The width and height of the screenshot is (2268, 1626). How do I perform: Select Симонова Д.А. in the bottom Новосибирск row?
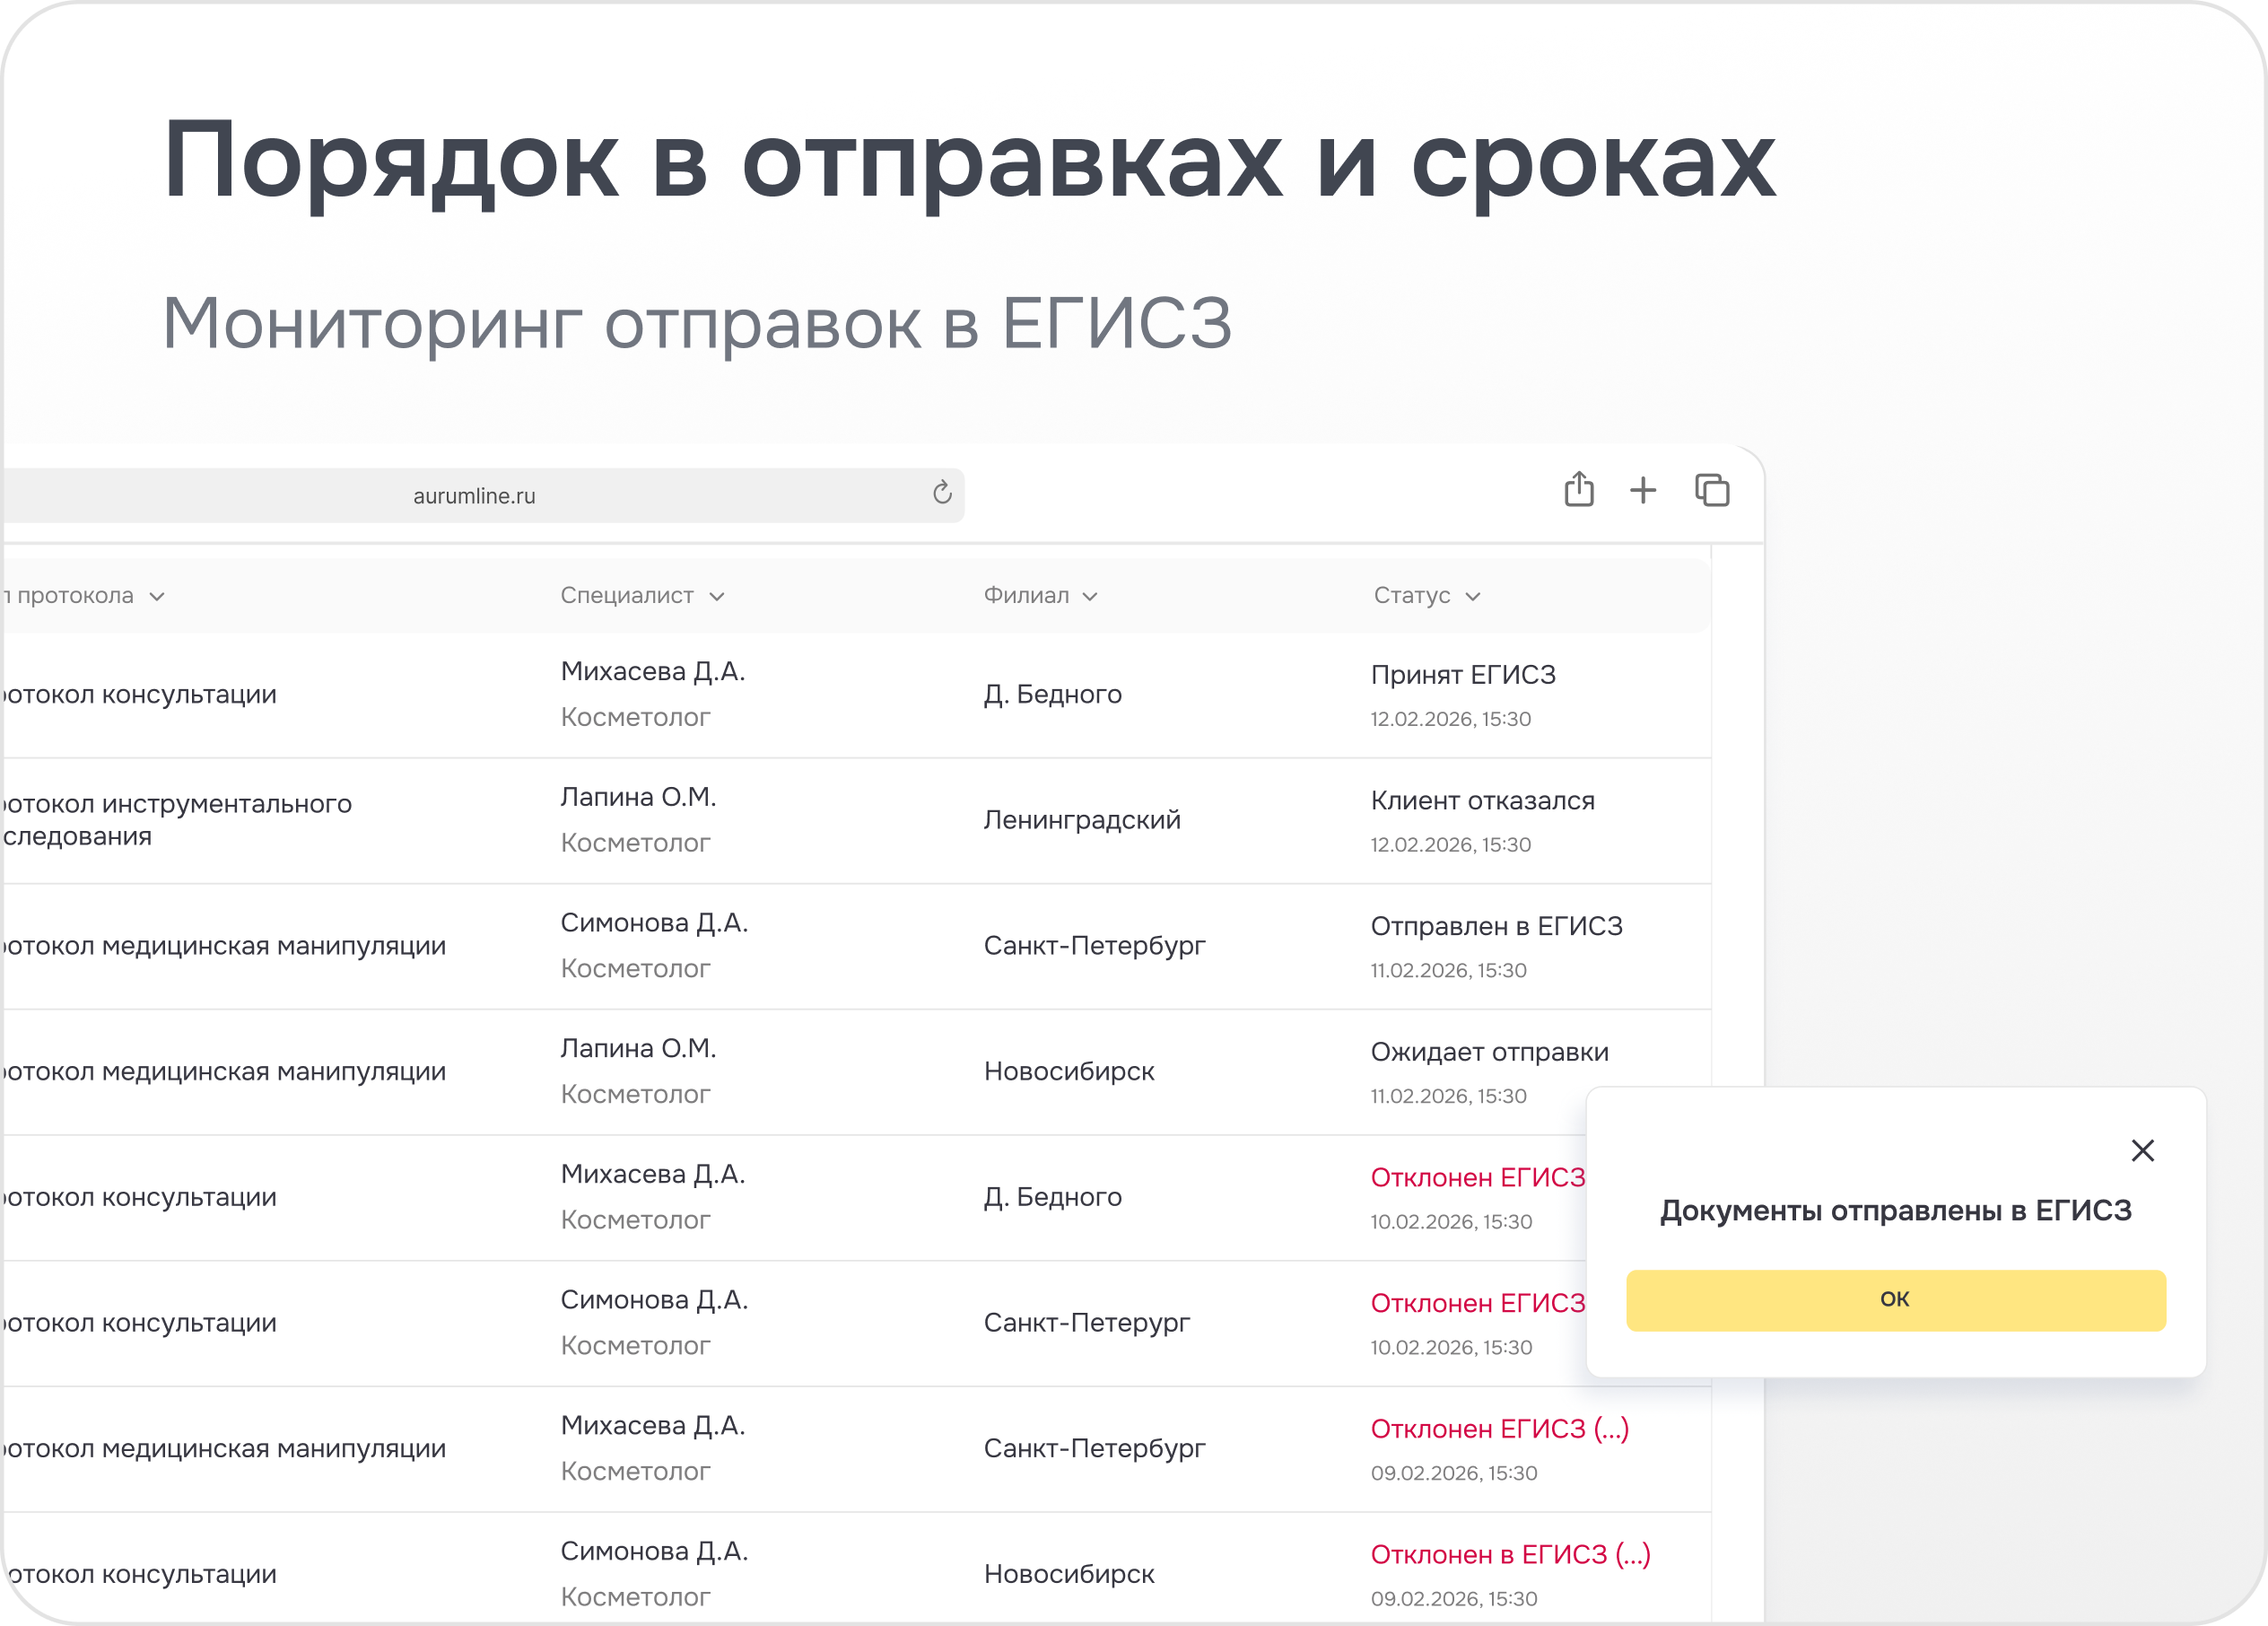coord(654,1551)
